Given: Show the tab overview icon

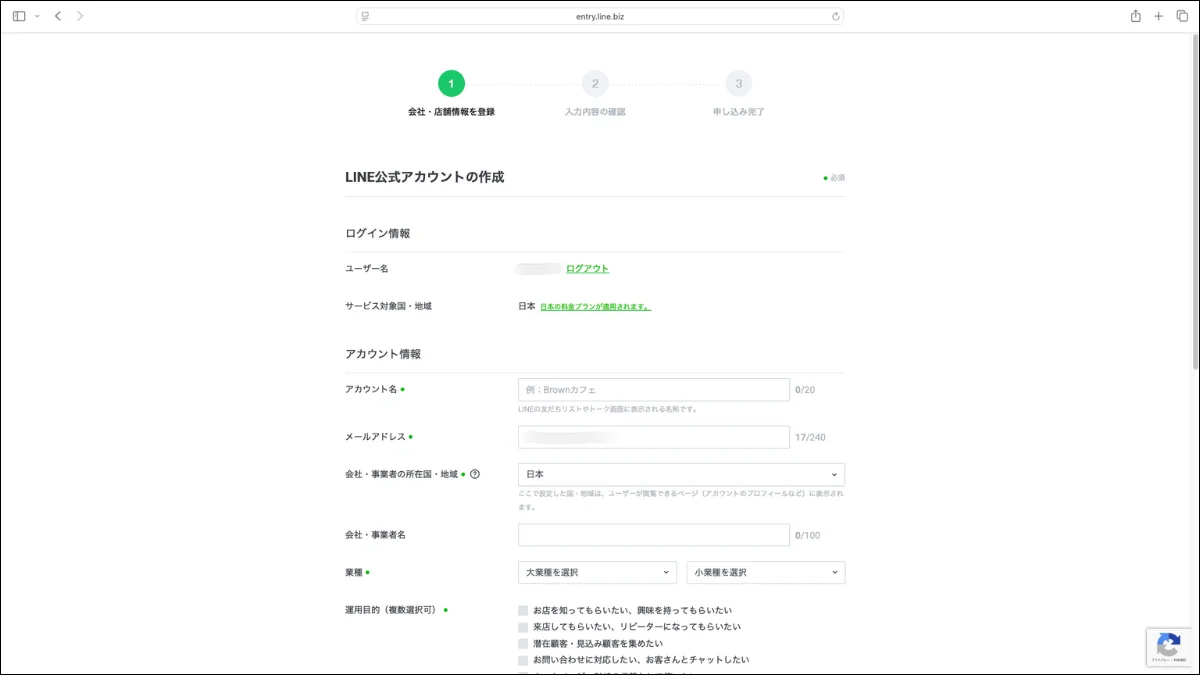Looking at the screenshot, I should point(1182,16).
